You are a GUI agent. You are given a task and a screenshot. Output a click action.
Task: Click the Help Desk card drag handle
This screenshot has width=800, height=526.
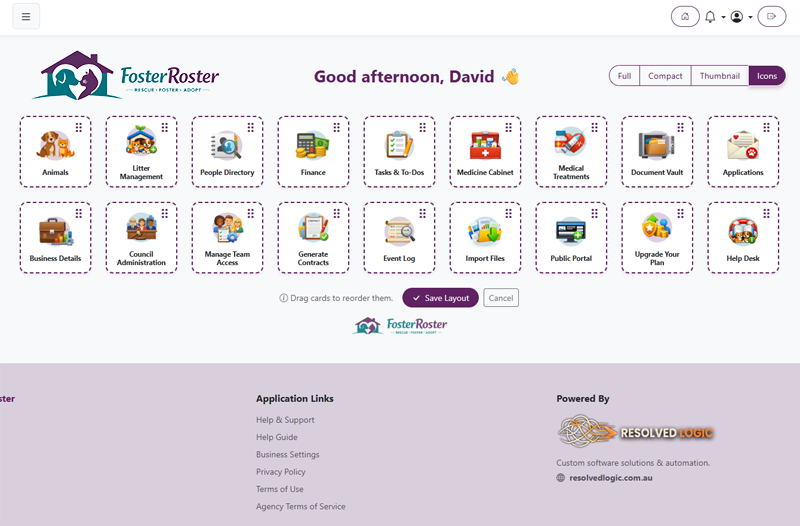pyautogui.click(x=766, y=213)
